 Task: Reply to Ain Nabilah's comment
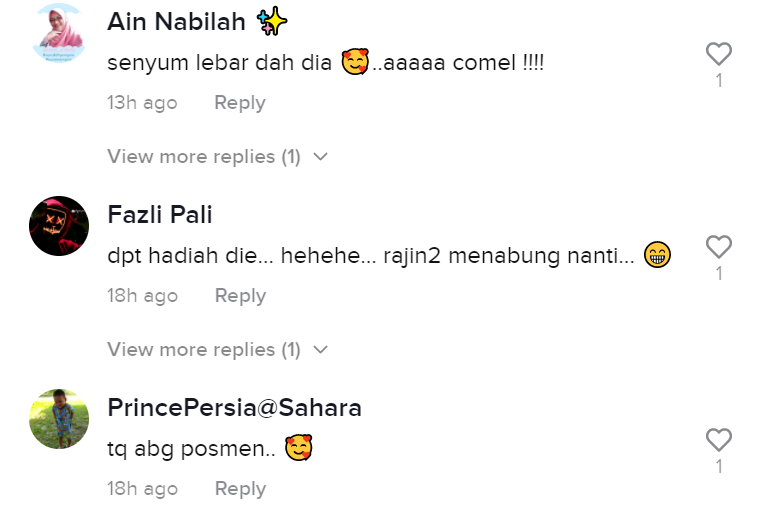pos(240,103)
